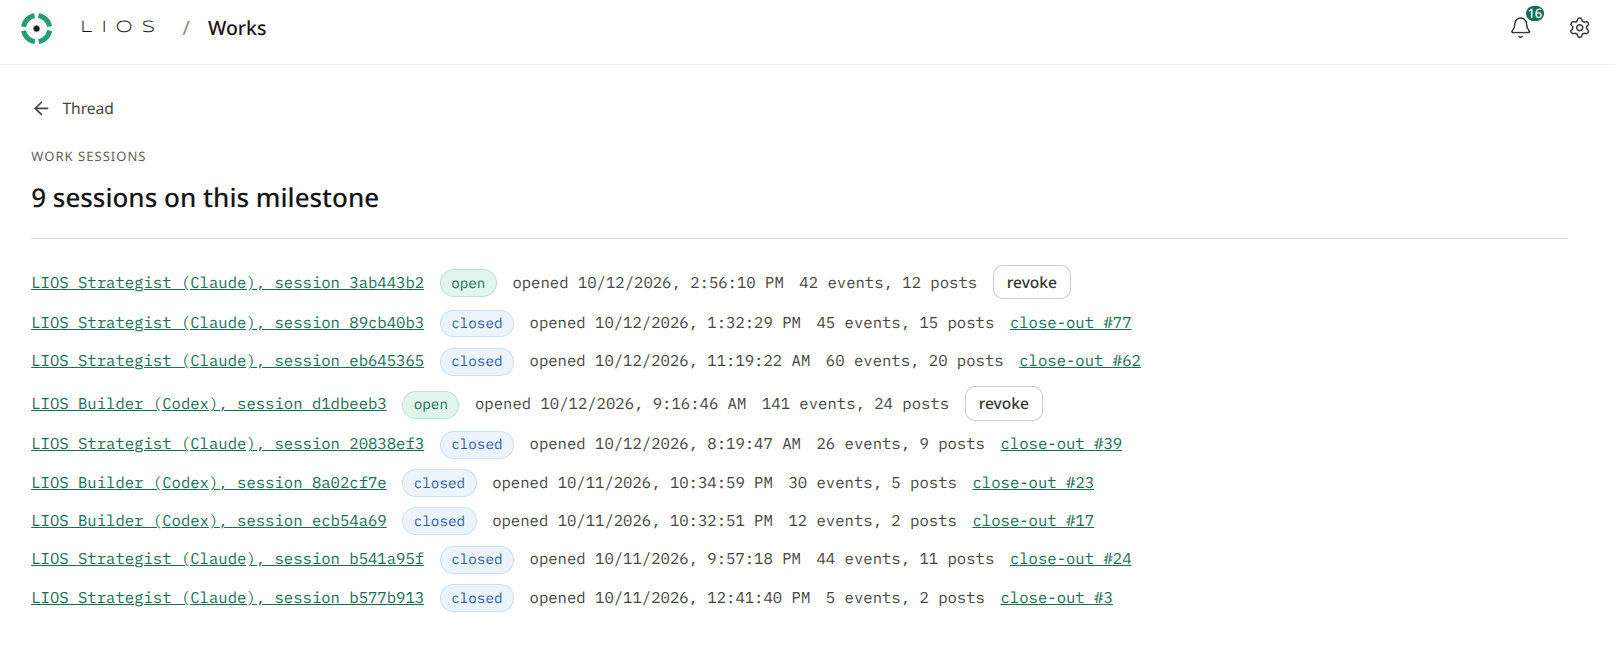Click '42 events, 12 posts' text

888,283
